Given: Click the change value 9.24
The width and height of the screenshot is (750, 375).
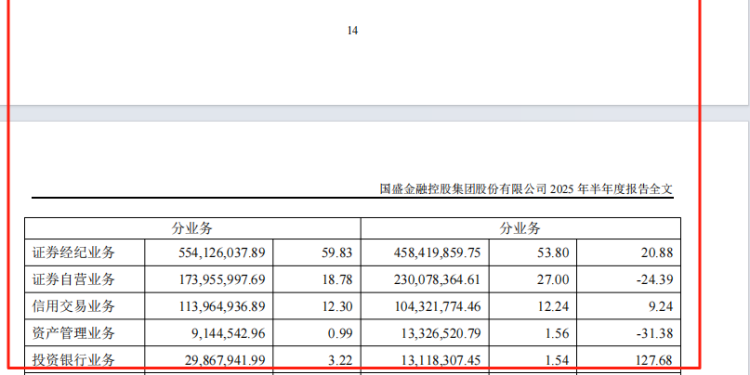Looking at the screenshot, I should coord(661,306).
